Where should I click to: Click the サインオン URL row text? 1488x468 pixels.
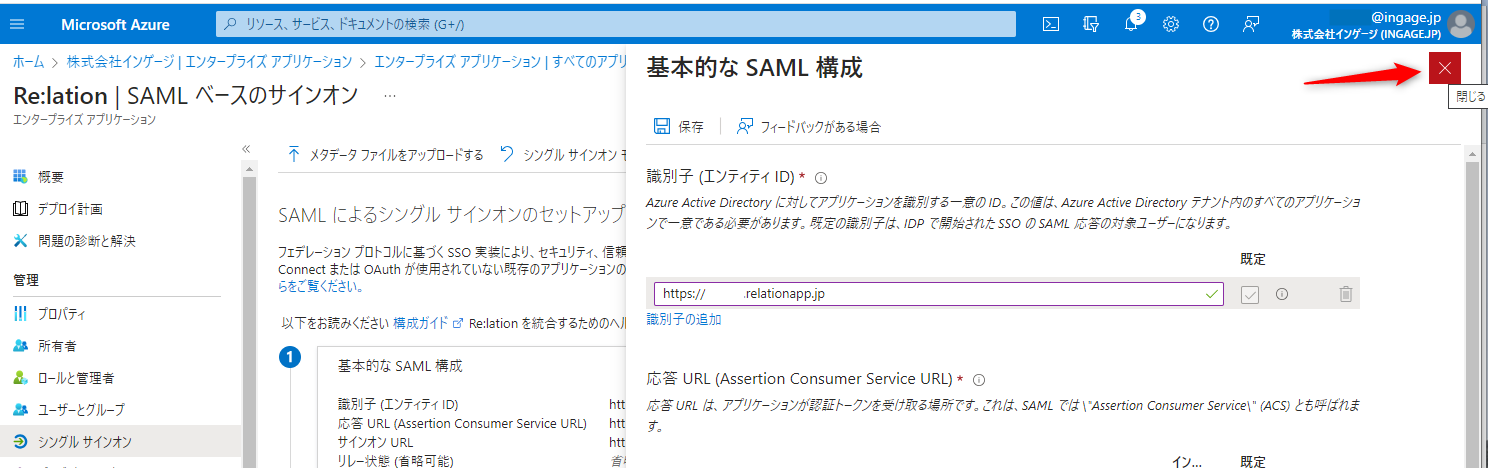pyautogui.click(x=375, y=442)
